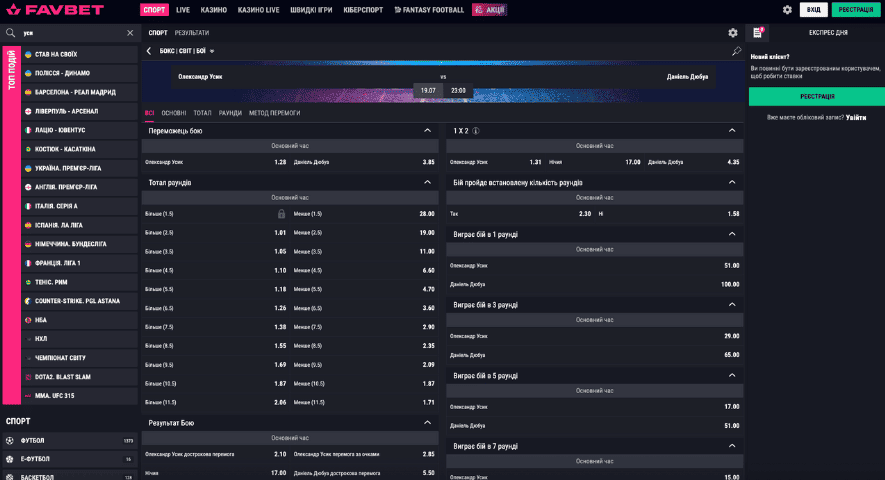
Task: Click green Реєстрація button in bet slip
Action: tap(817, 97)
